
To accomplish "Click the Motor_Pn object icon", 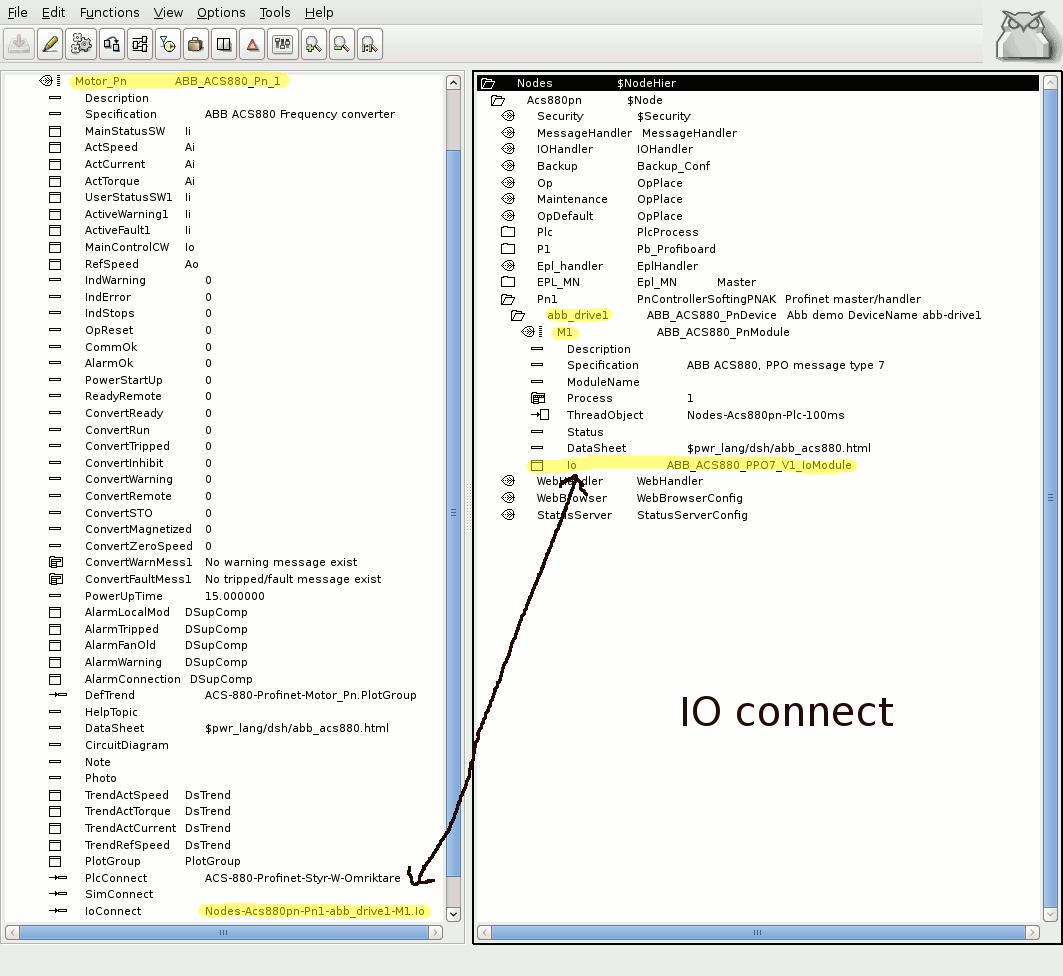I will tap(45, 81).
